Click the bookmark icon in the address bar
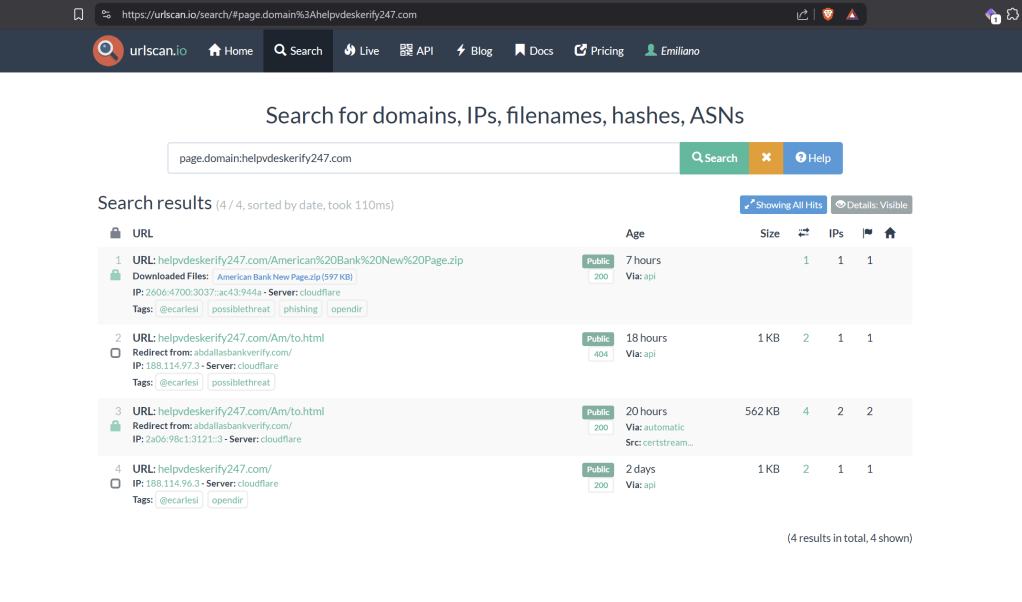Image resolution: width=1022 pixels, height=602 pixels. pyautogui.click(x=79, y=14)
